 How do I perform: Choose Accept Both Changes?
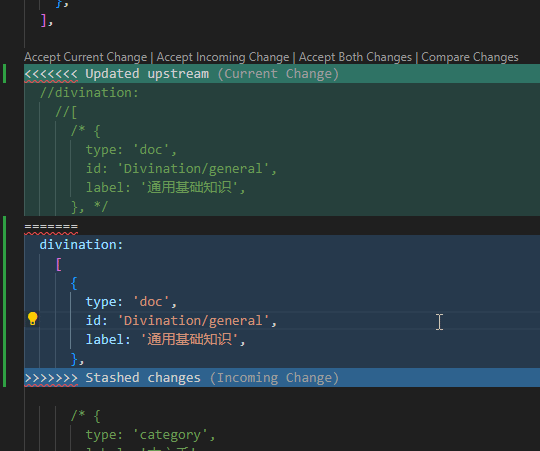355,57
